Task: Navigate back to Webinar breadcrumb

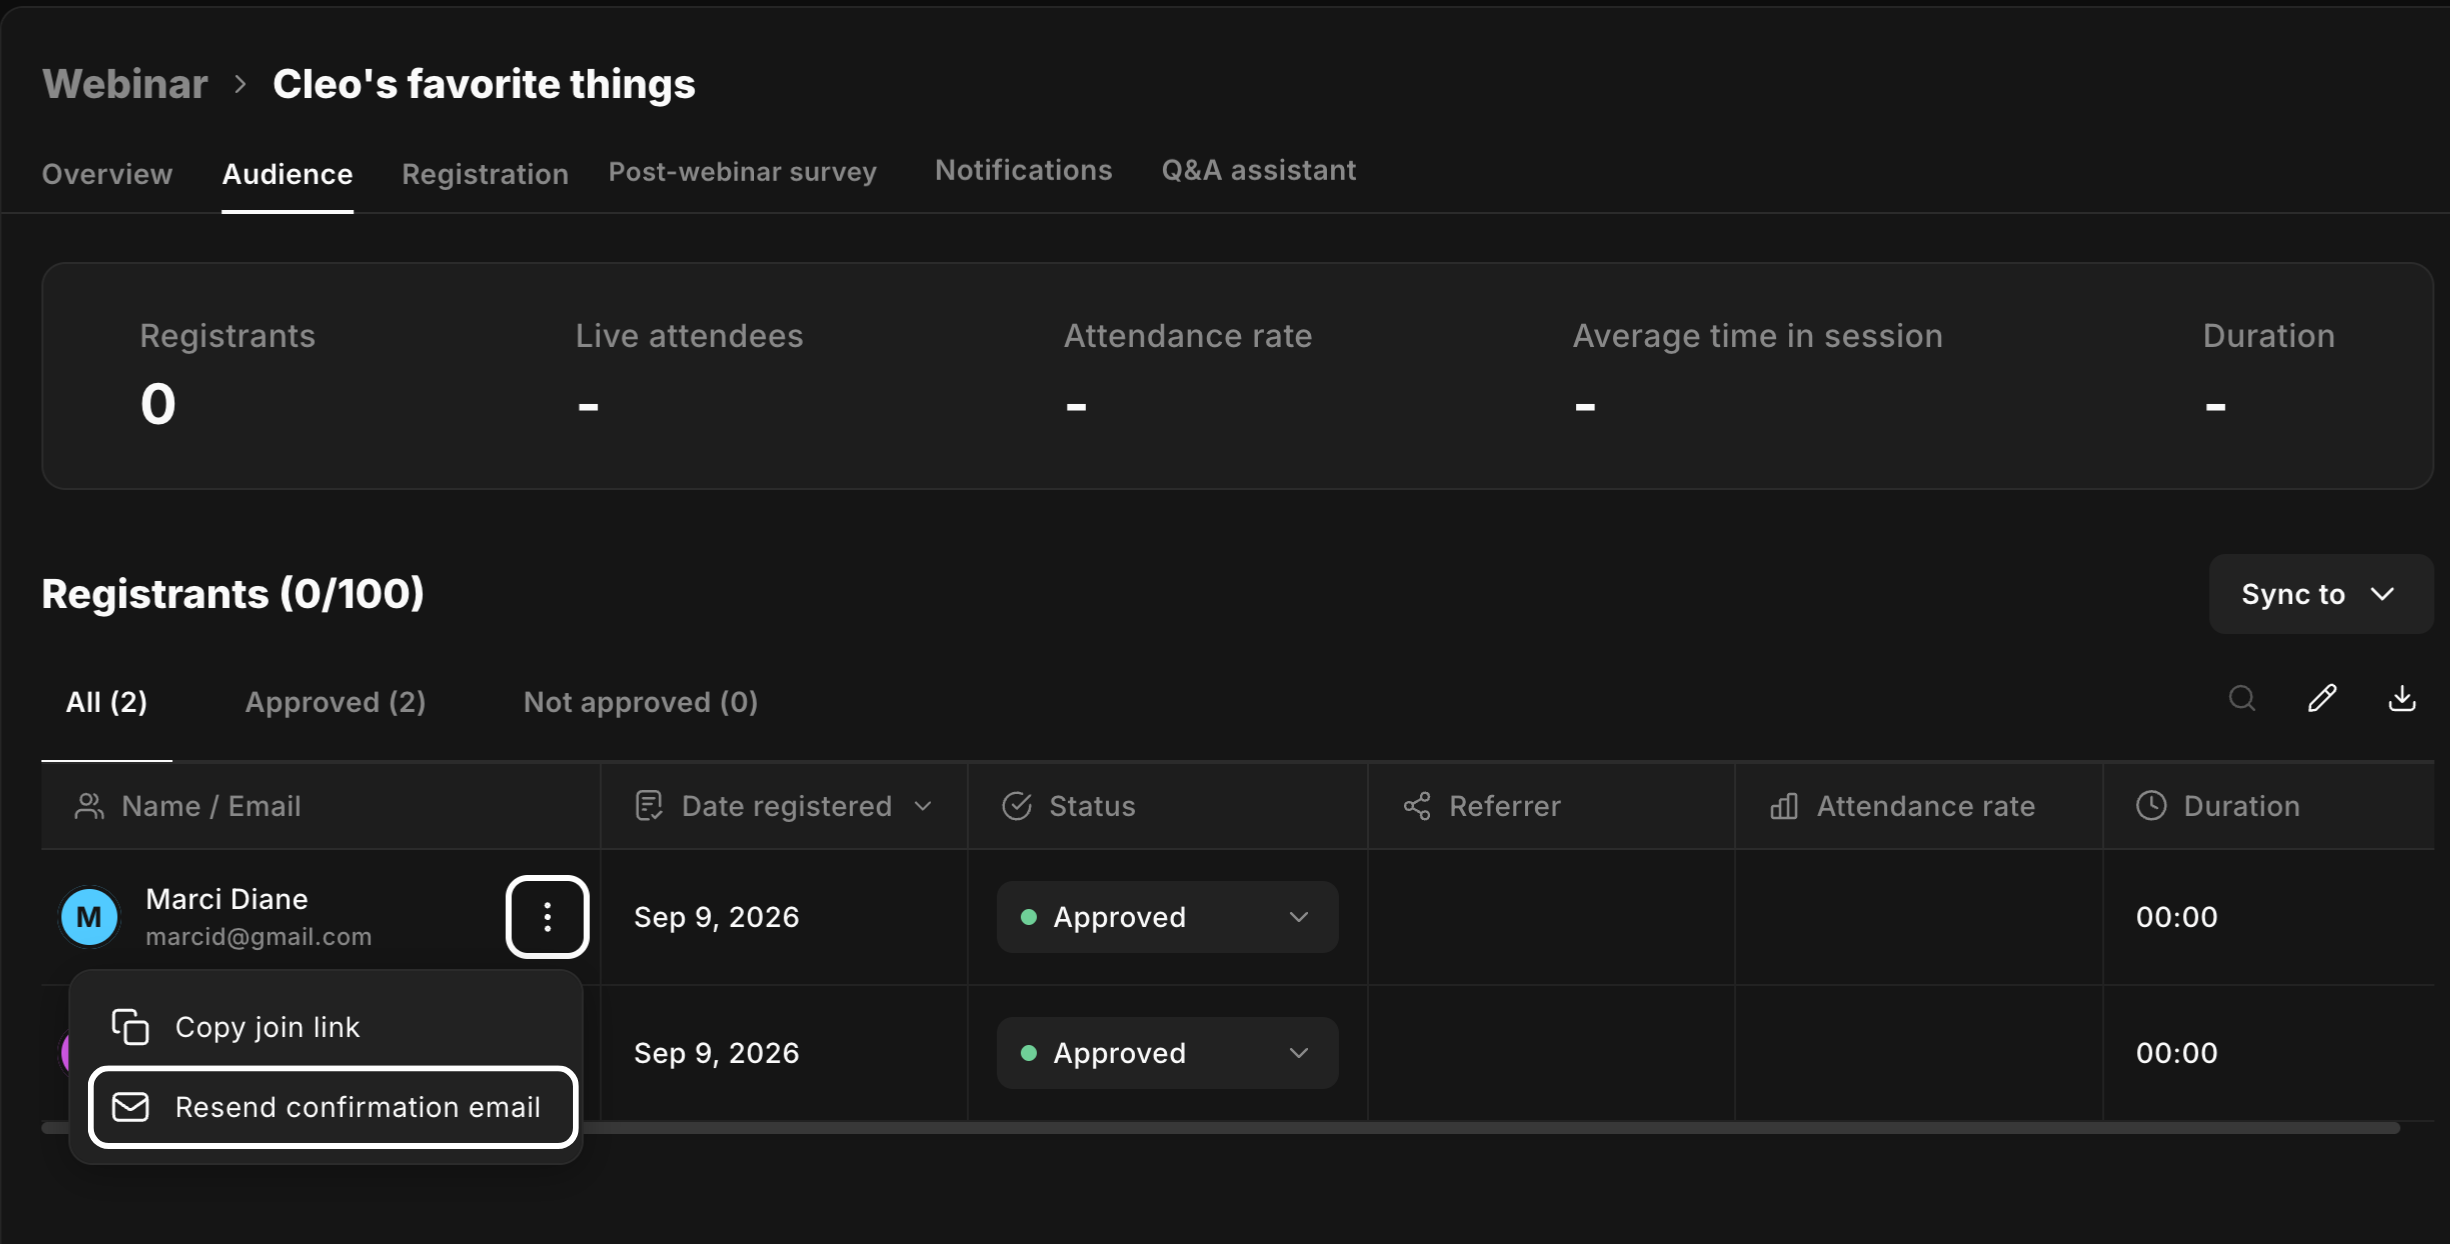Action: click(x=125, y=84)
